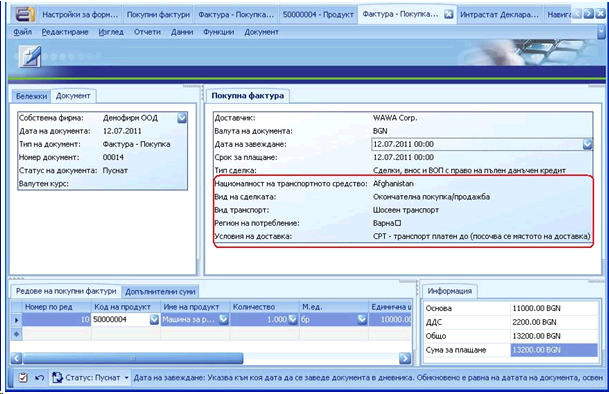This screenshot has height=394, width=609.
Task: Expand the Машина за р... product name dropdown
Action: pyautogui.click(x=223, y=319)
